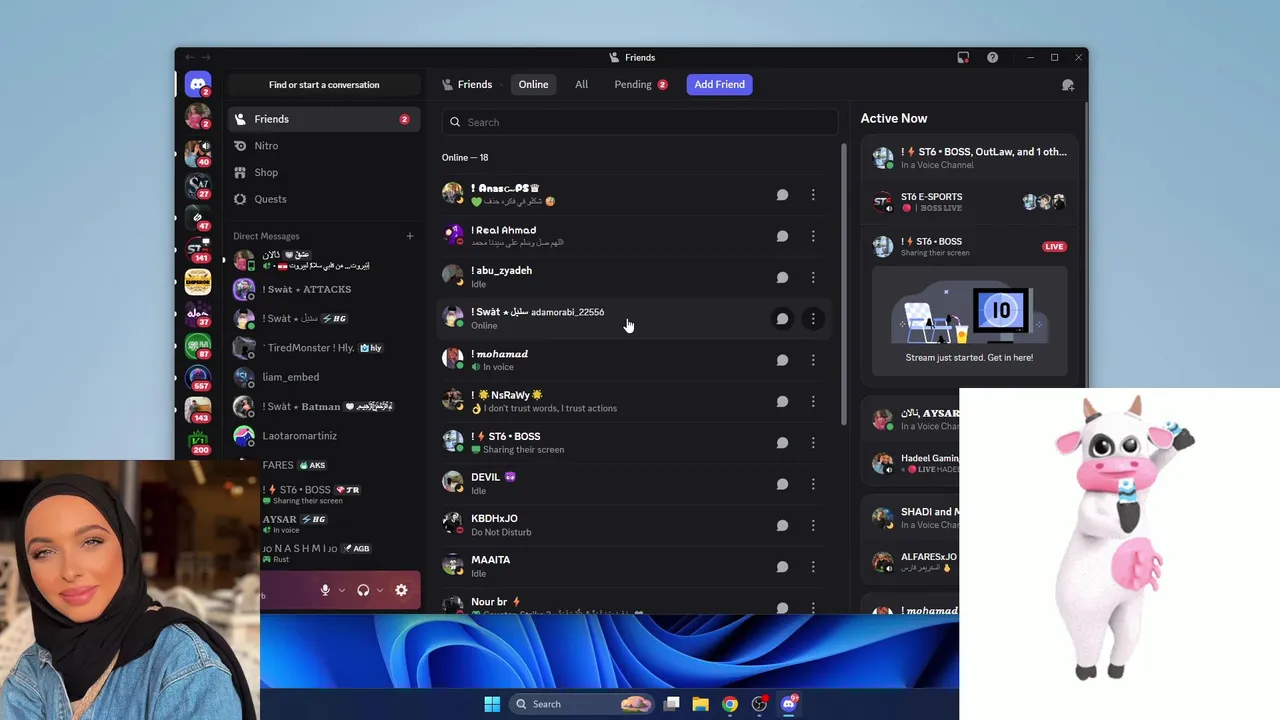Click Find or start a conversation

(324, 85)
